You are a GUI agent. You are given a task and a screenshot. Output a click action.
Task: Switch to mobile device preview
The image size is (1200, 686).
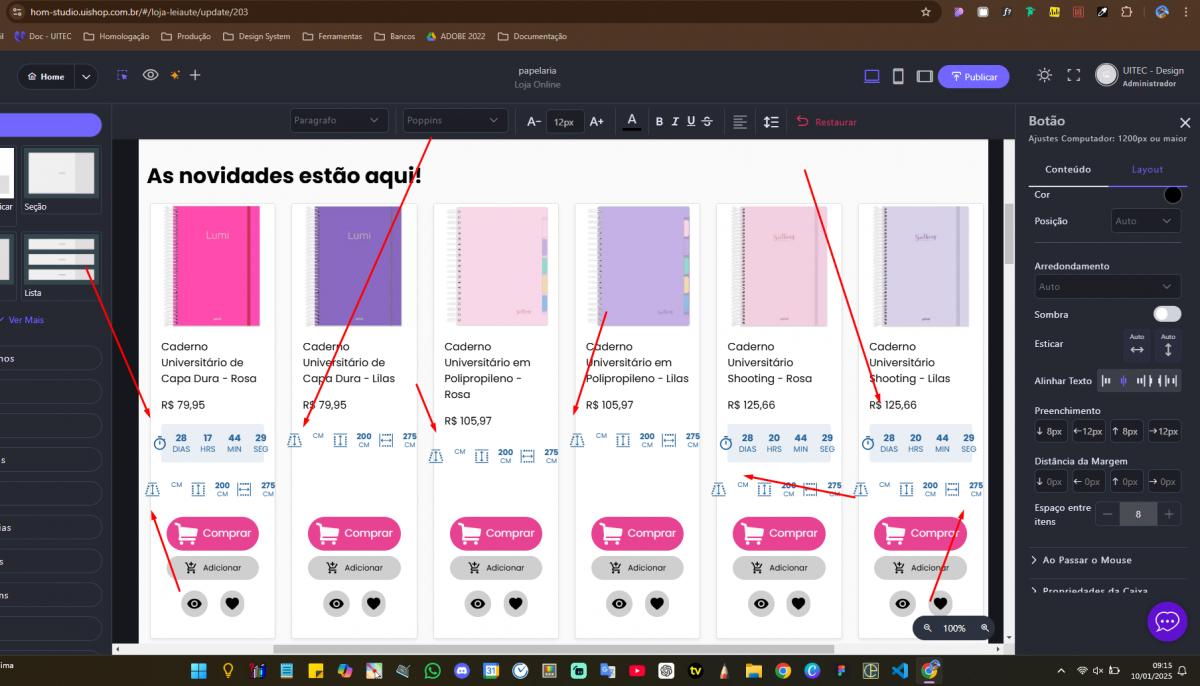coord(898,76)
